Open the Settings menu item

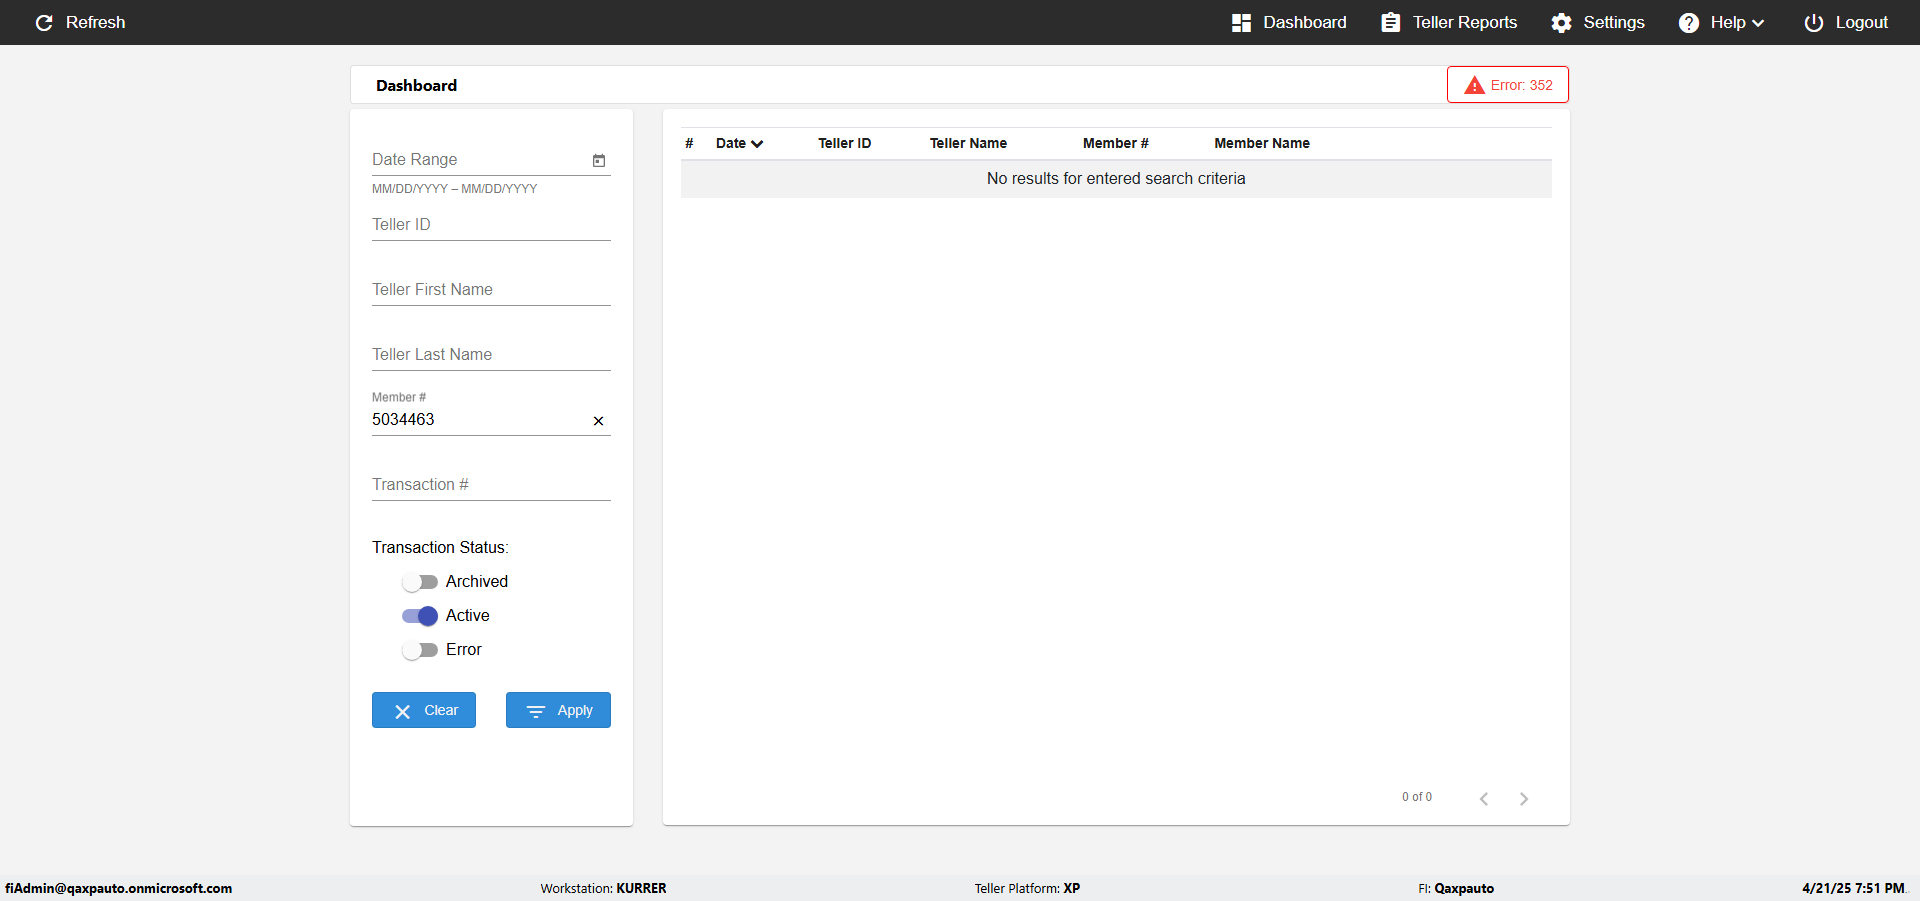click(x=1598, y=22)
